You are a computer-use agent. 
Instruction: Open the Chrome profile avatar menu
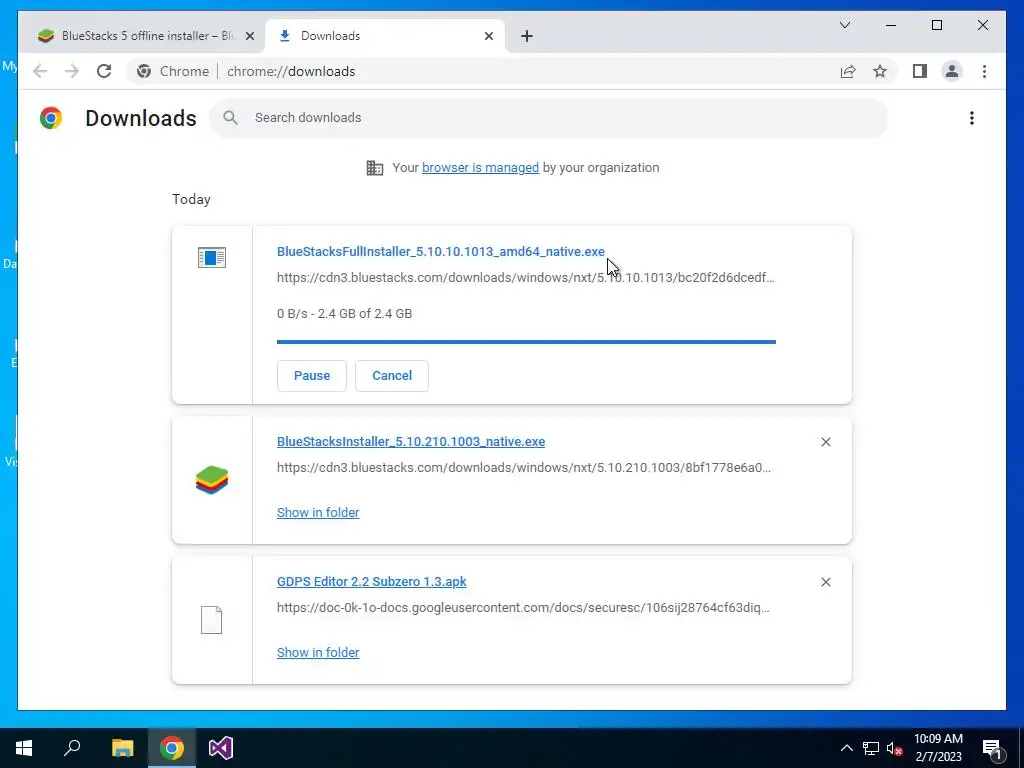[x=952, y=71]
